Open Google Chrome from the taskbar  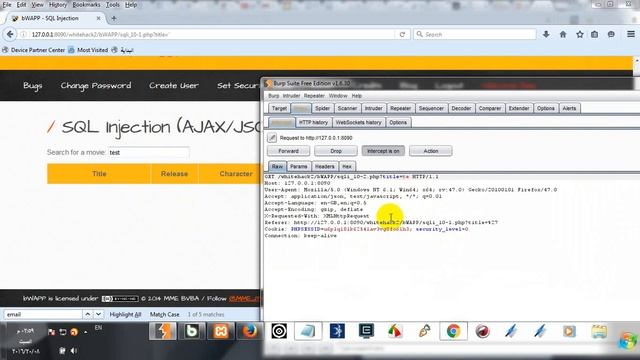[x=453, y=331]
